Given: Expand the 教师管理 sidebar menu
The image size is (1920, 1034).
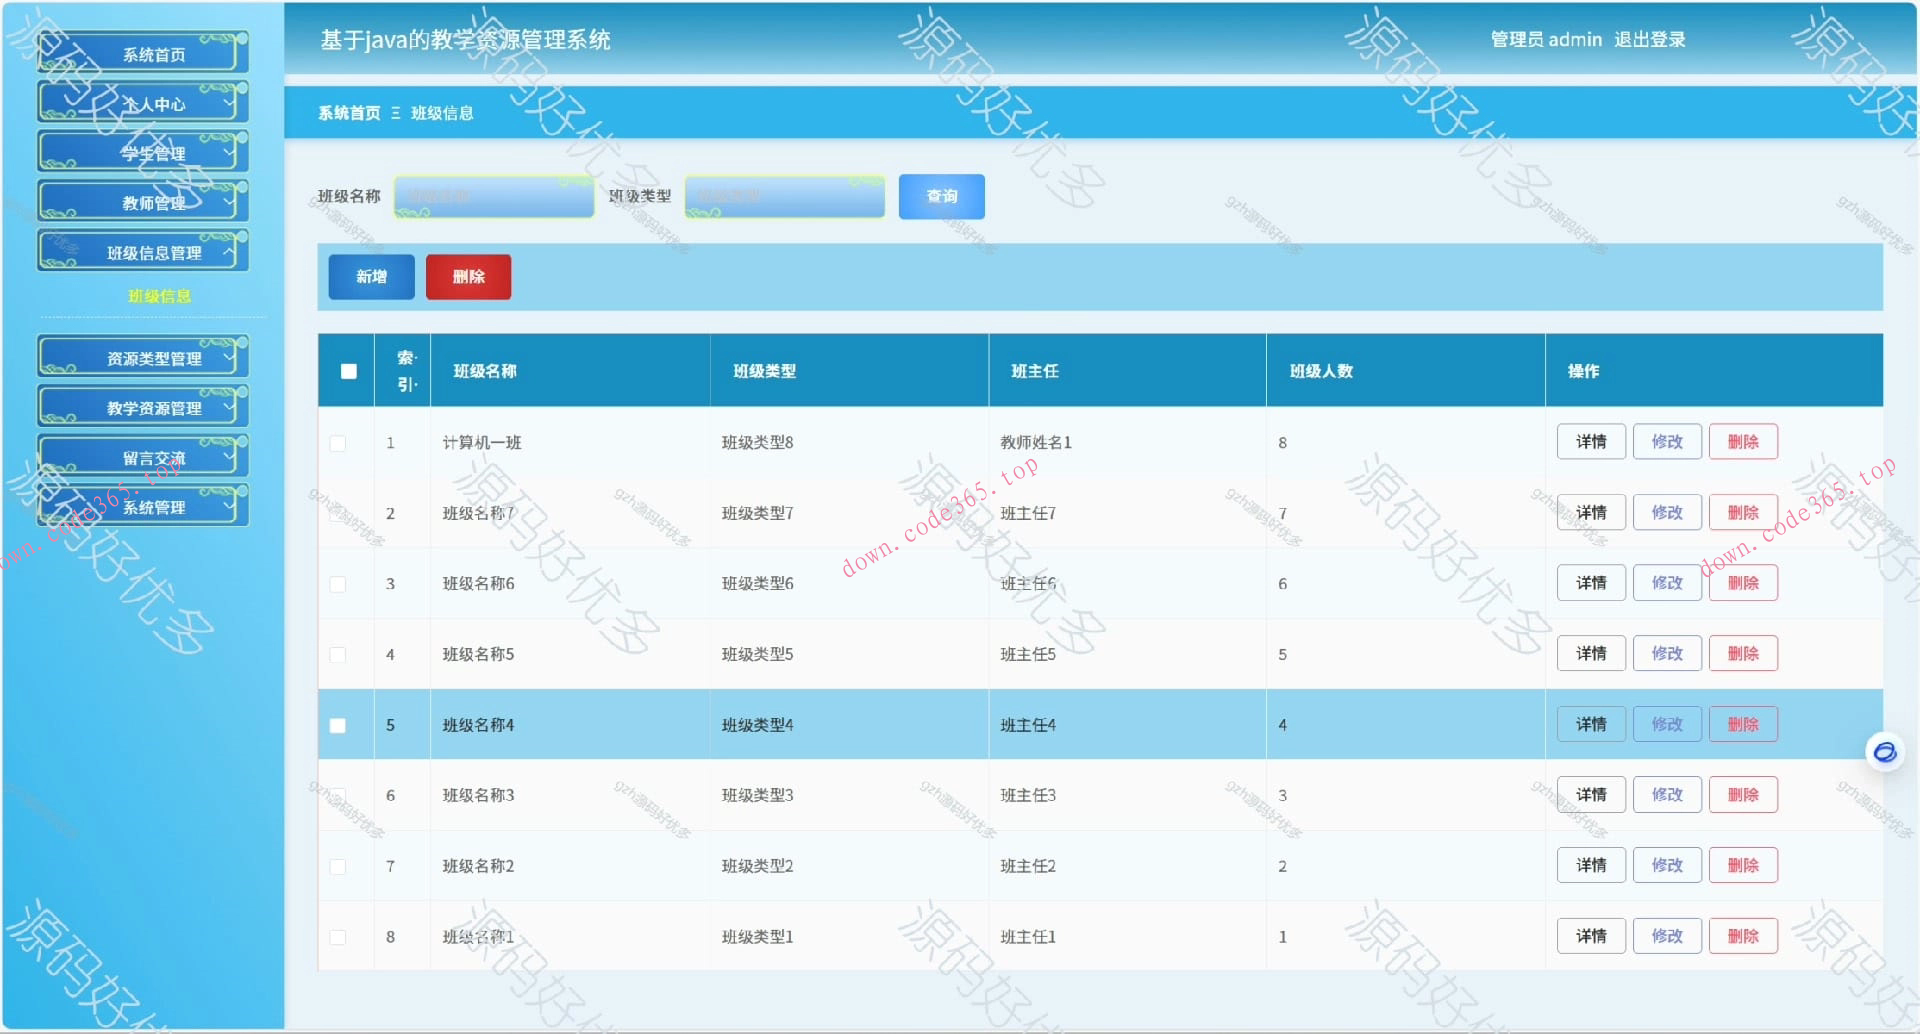Looking at the screenshot, I should click(x=143, y=202).
